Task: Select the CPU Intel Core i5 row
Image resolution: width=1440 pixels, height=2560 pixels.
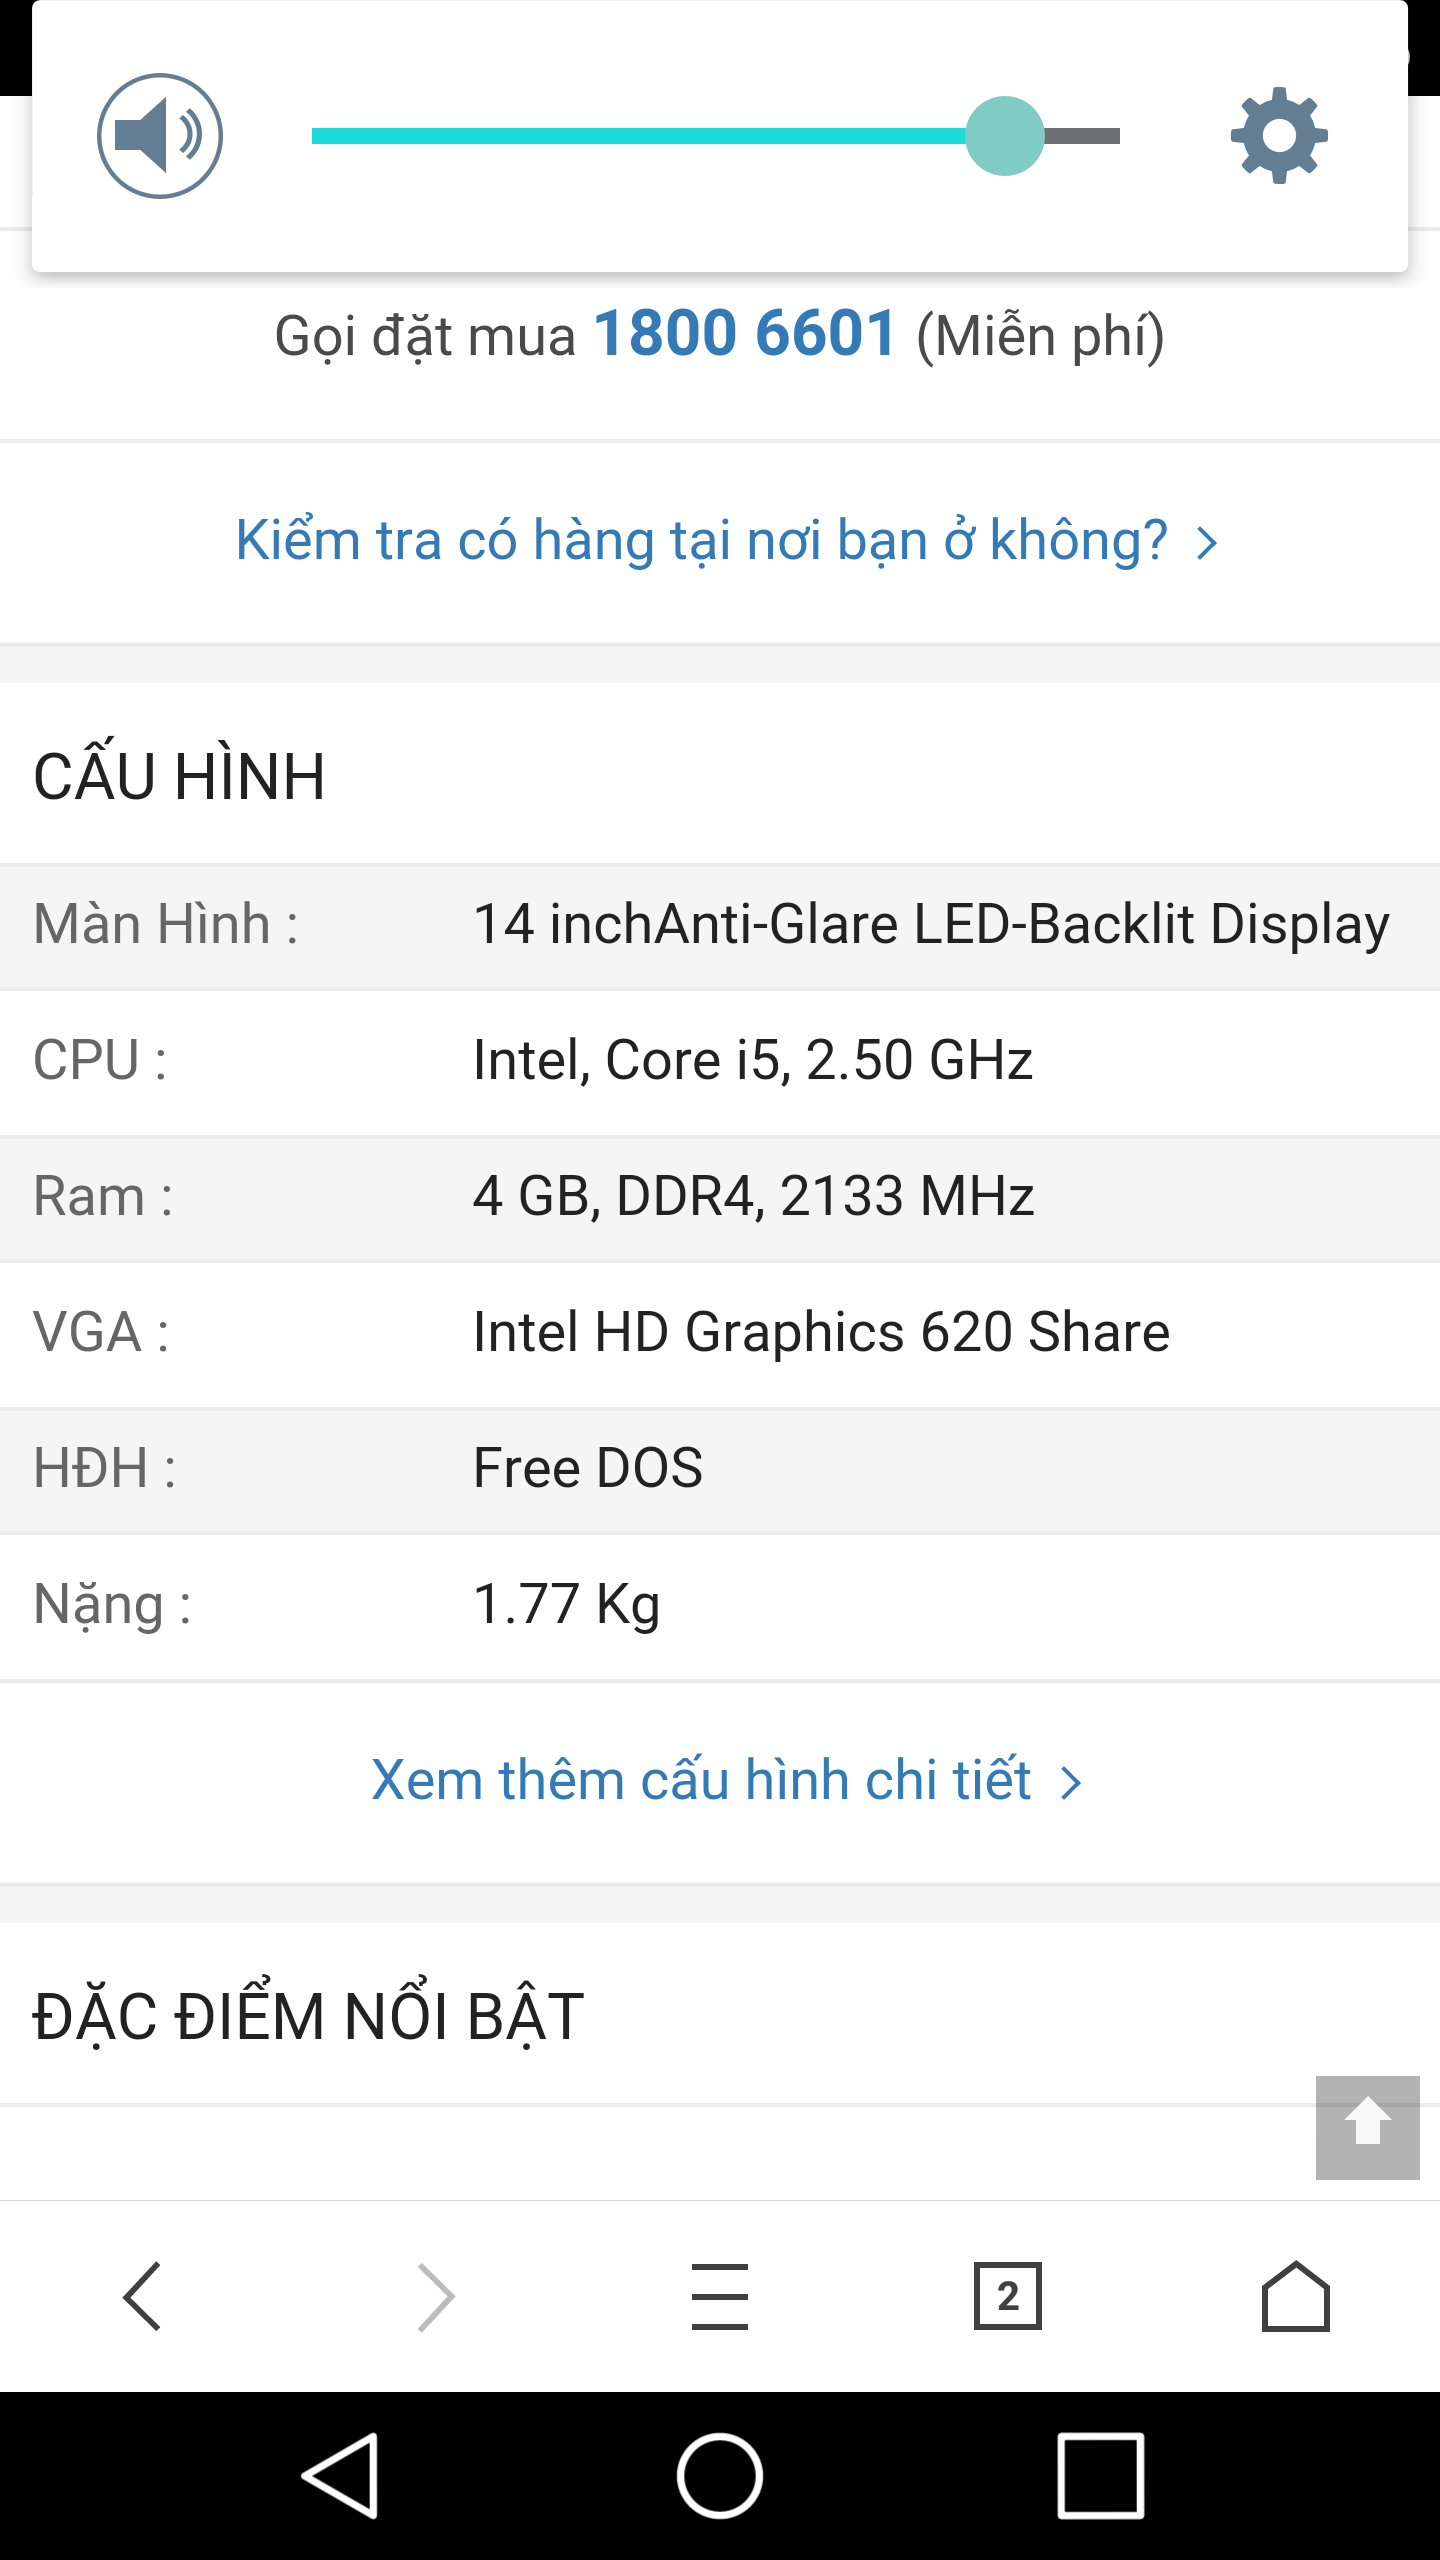Action: [x=720, y=1062]
